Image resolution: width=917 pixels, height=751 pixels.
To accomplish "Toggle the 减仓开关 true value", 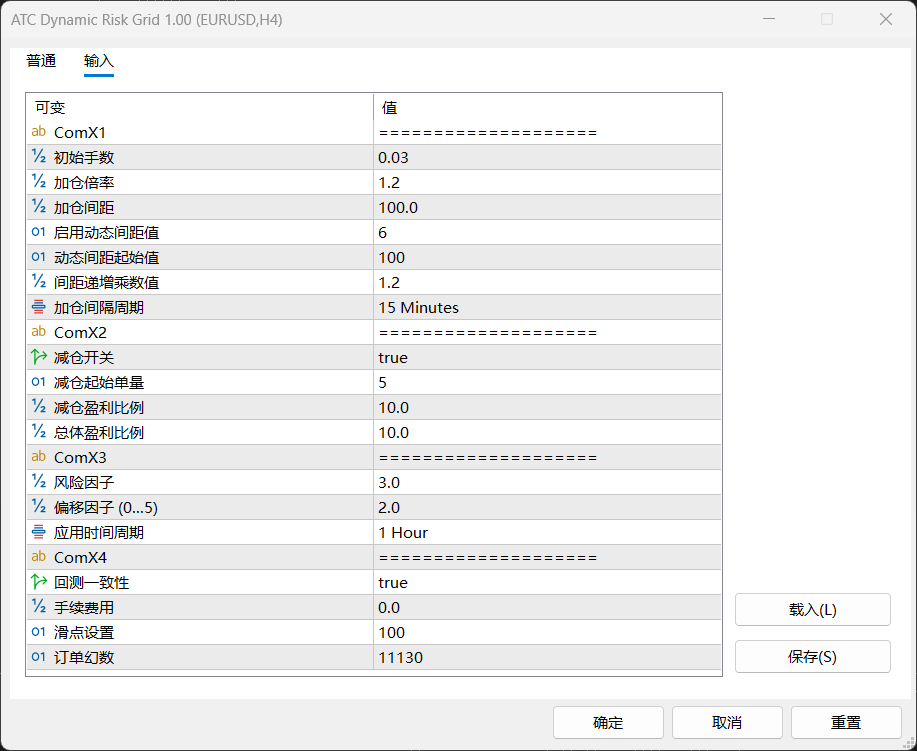I will click(x=547, y=357).
